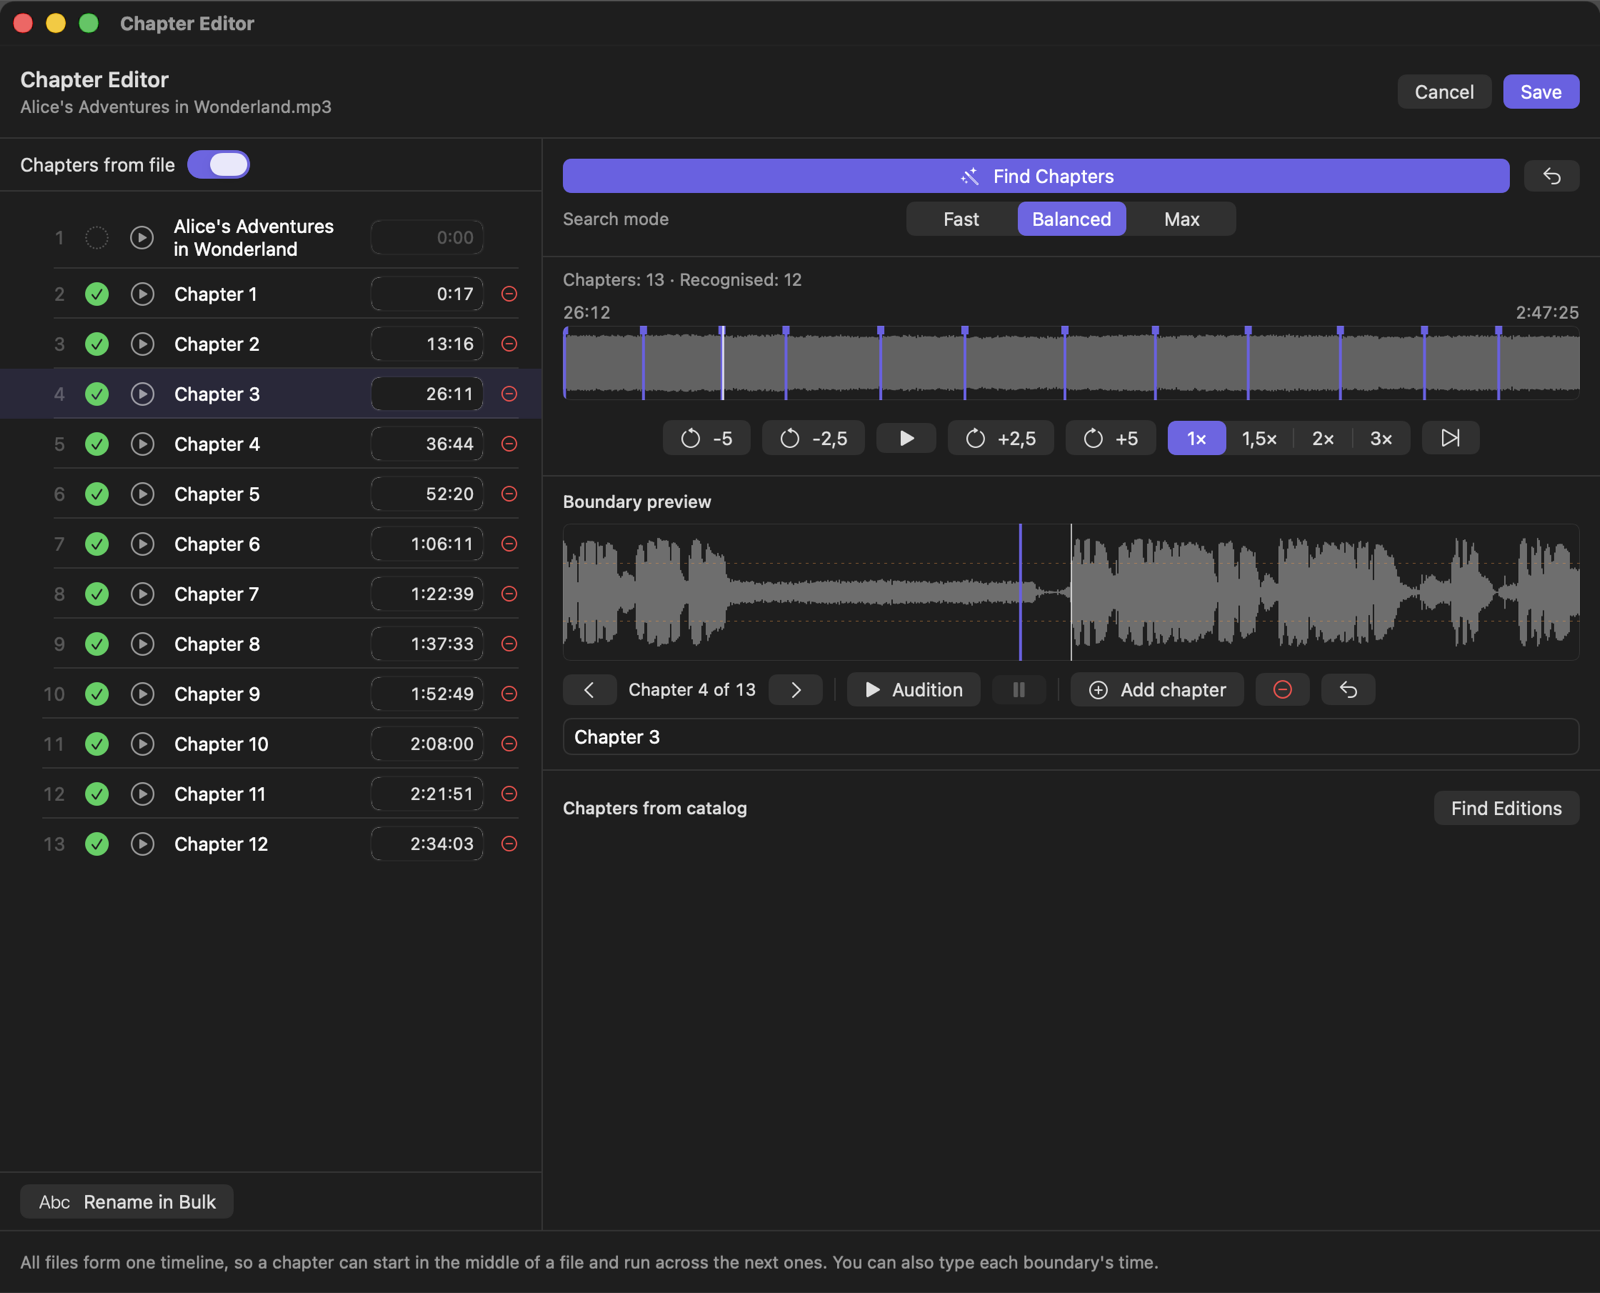Select Fast search mode
This screenshot has width=1600, height=1293.
click(961, 219)
